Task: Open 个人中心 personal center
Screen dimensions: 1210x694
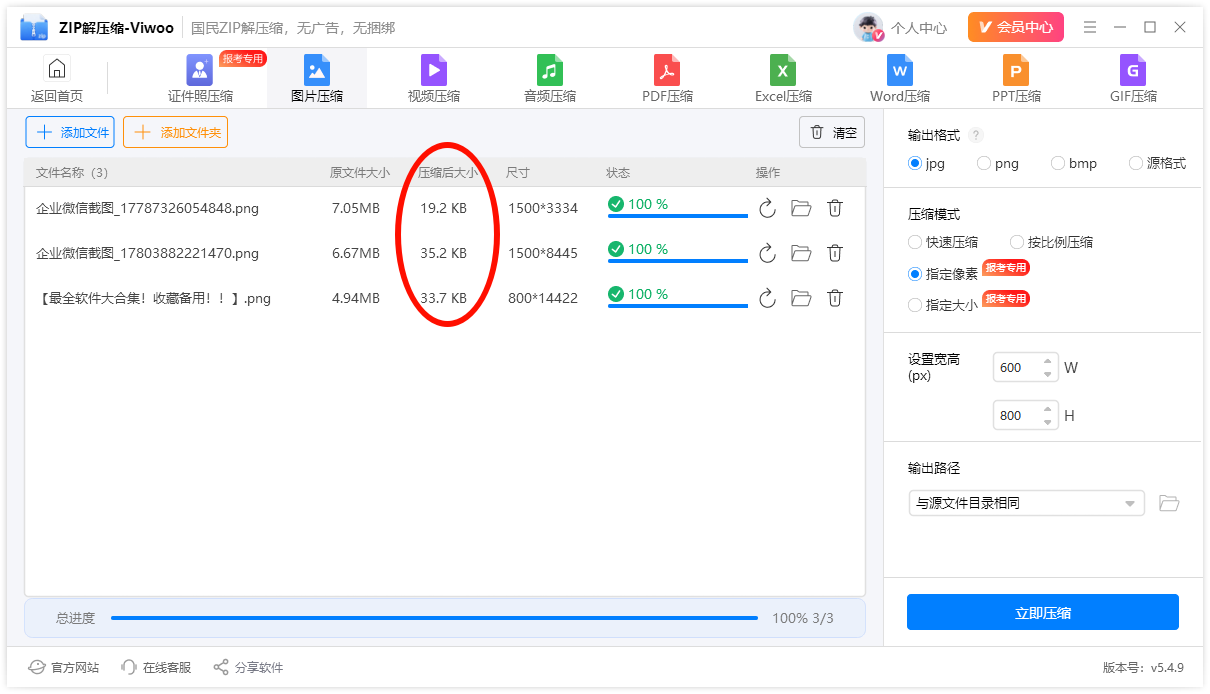Action: 919,28
